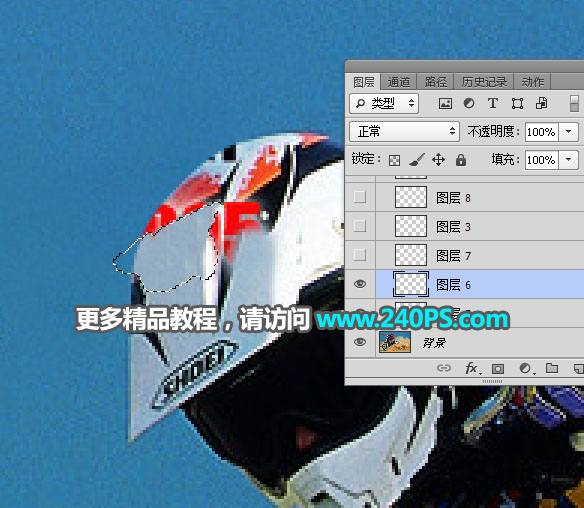This screenshot has width=584, height=508.
Task: Click 图层 3 thumbnail
Action: pos(411,226)
